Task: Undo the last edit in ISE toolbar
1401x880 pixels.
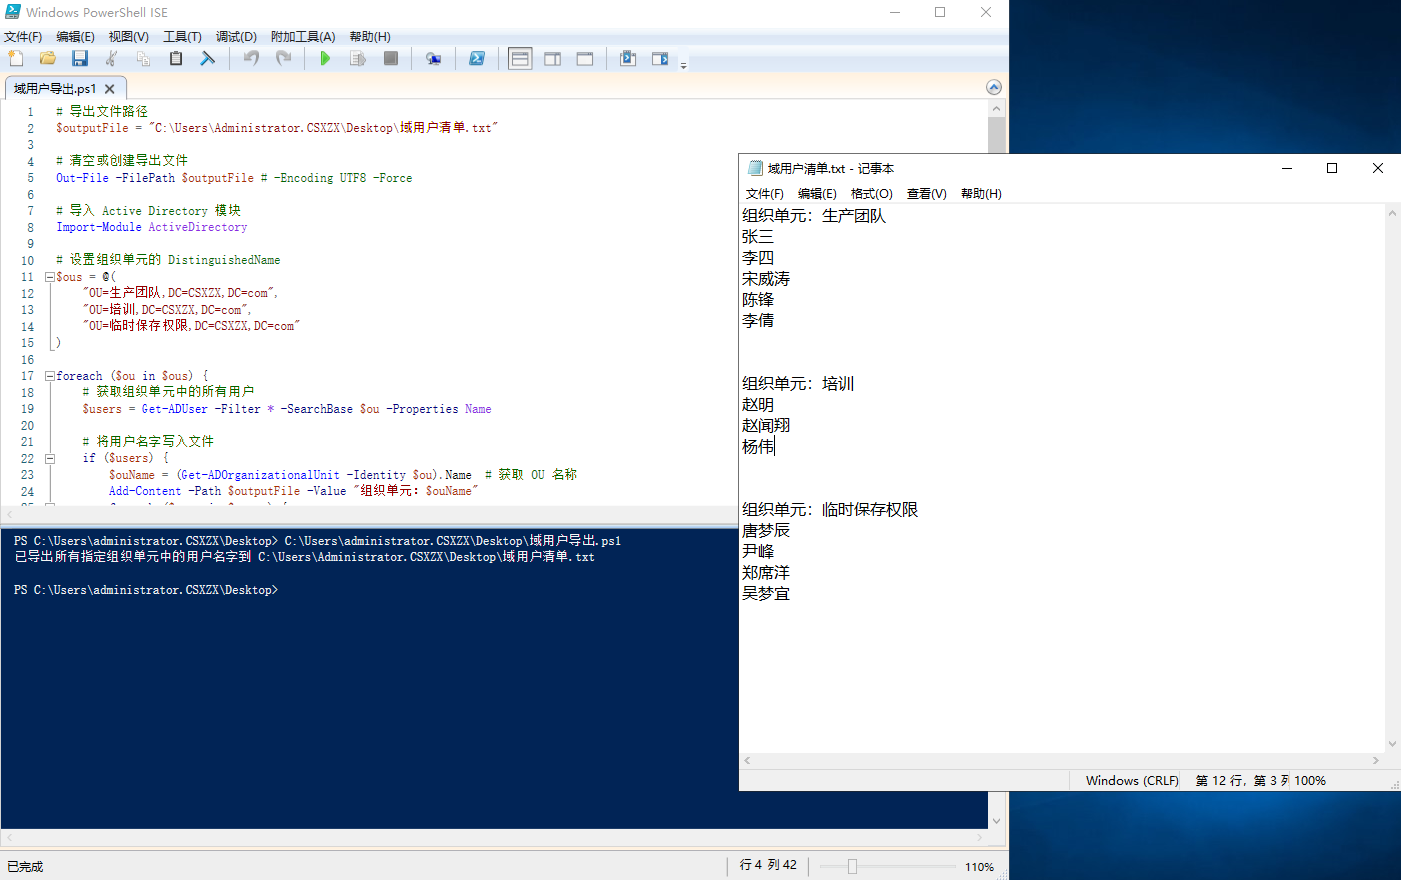Action: 251,59
